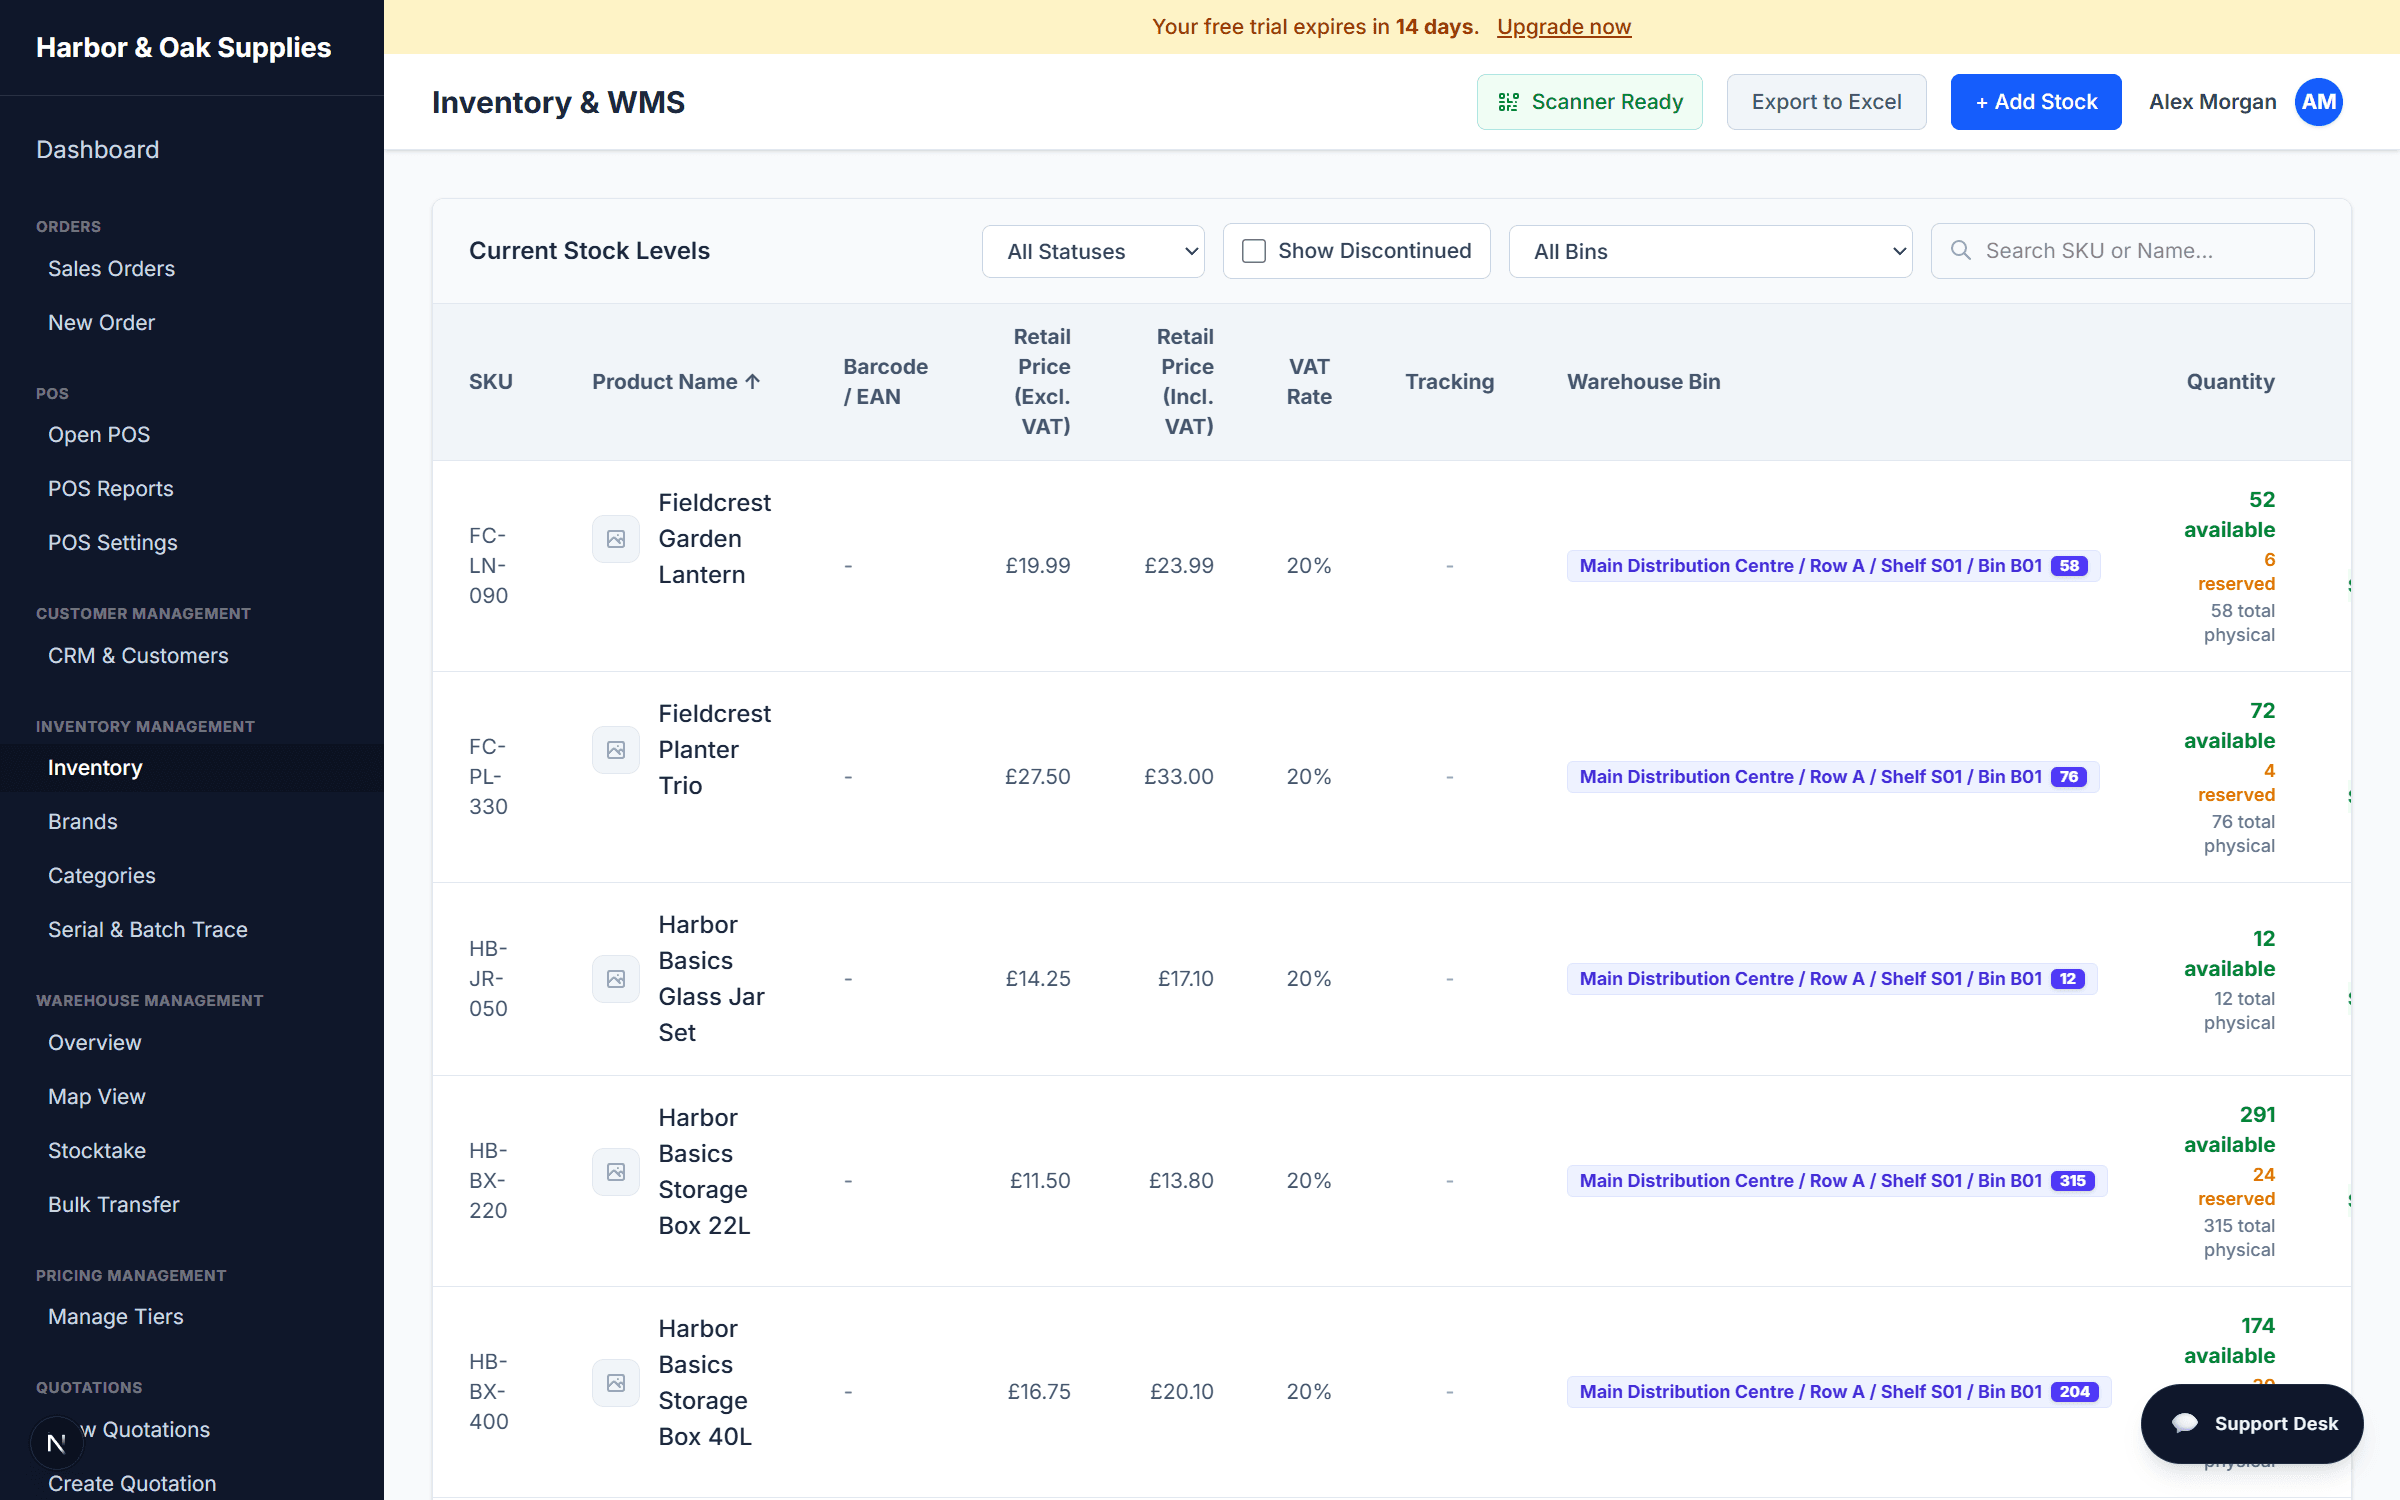Click price £19.99 cell
Screen dimensions: 2400x1500
(1037, 565)
